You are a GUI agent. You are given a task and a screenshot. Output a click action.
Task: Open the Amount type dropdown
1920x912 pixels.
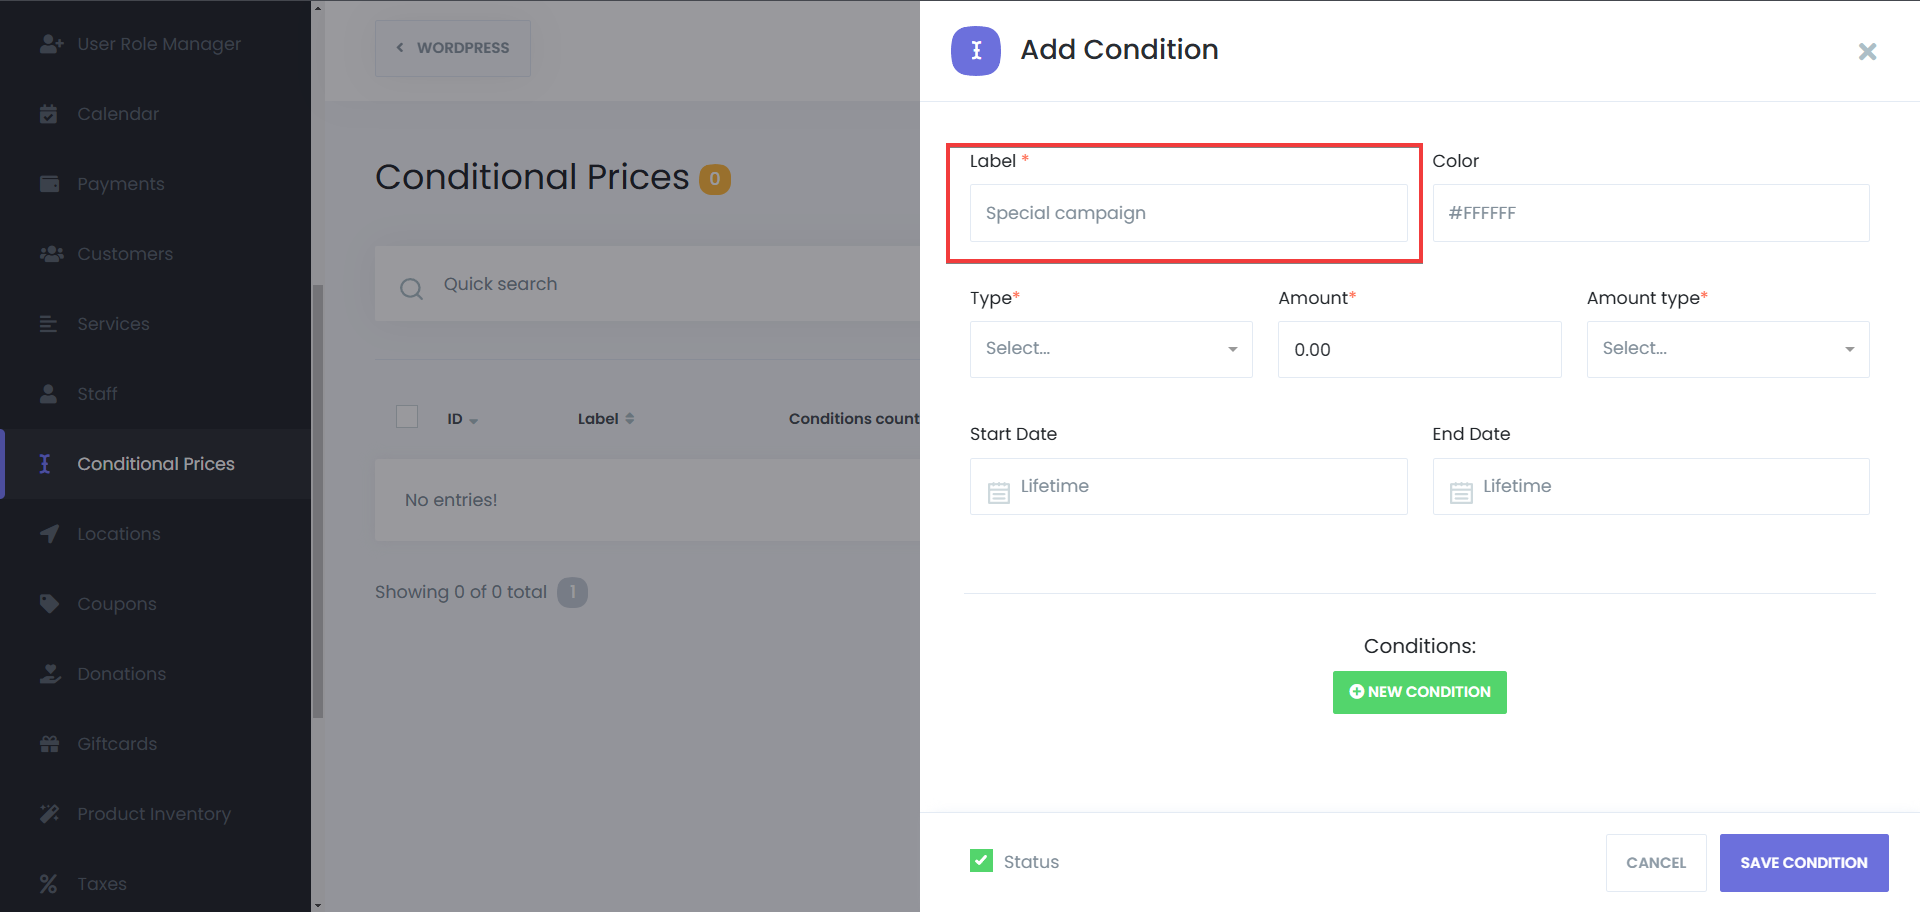pos(1727,349)
